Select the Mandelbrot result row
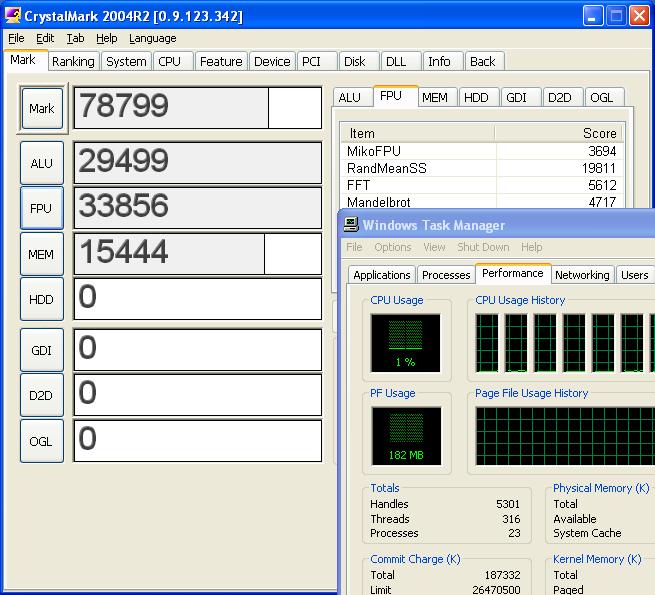 coord(482,201)
